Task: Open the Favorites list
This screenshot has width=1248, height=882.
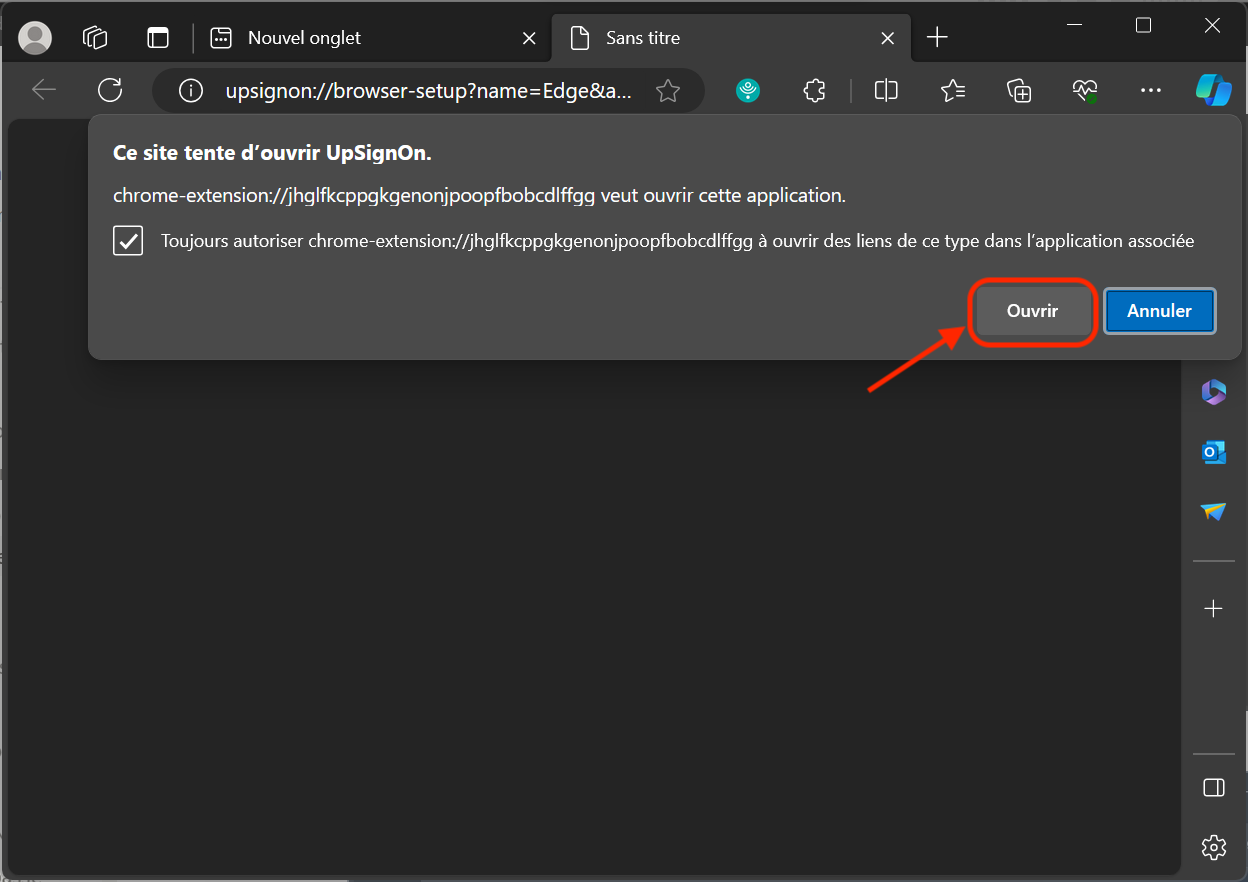Action: pyautogui.click(x=952, y=91)
